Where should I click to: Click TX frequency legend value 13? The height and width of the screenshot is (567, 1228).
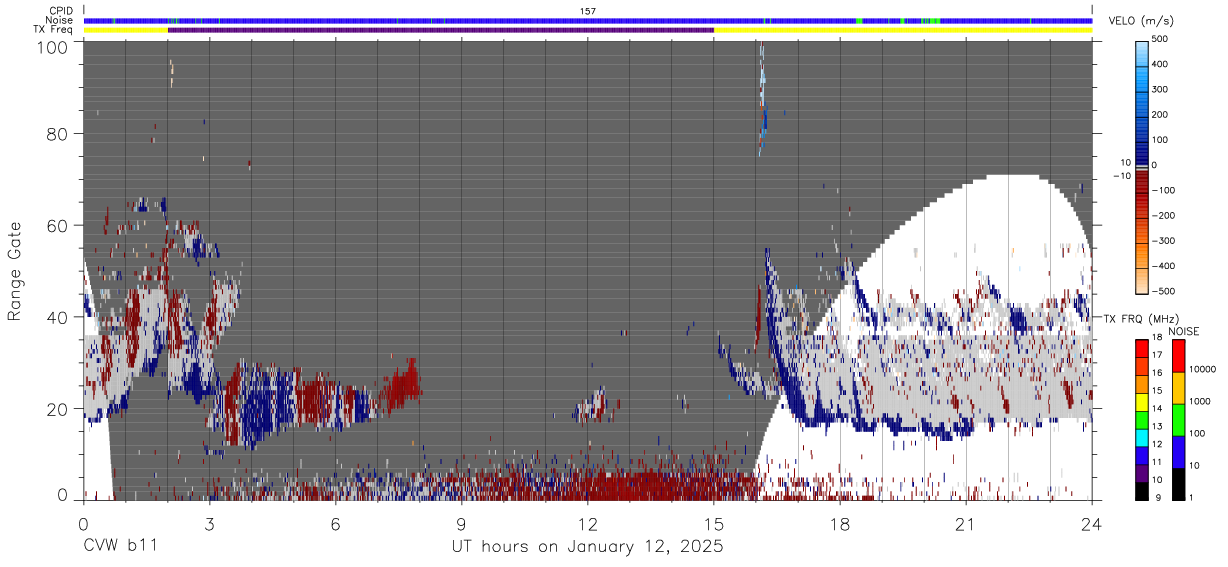click(x=1157, y=426)
